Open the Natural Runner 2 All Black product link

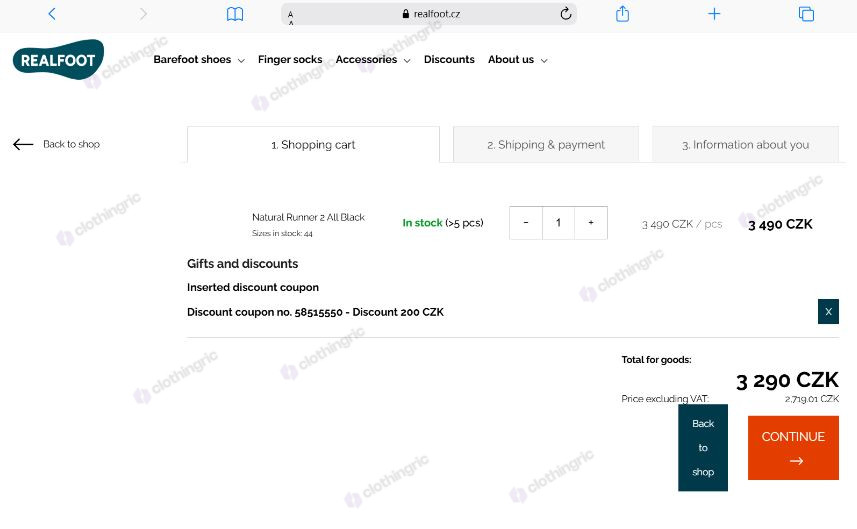(x=308, y=217)
